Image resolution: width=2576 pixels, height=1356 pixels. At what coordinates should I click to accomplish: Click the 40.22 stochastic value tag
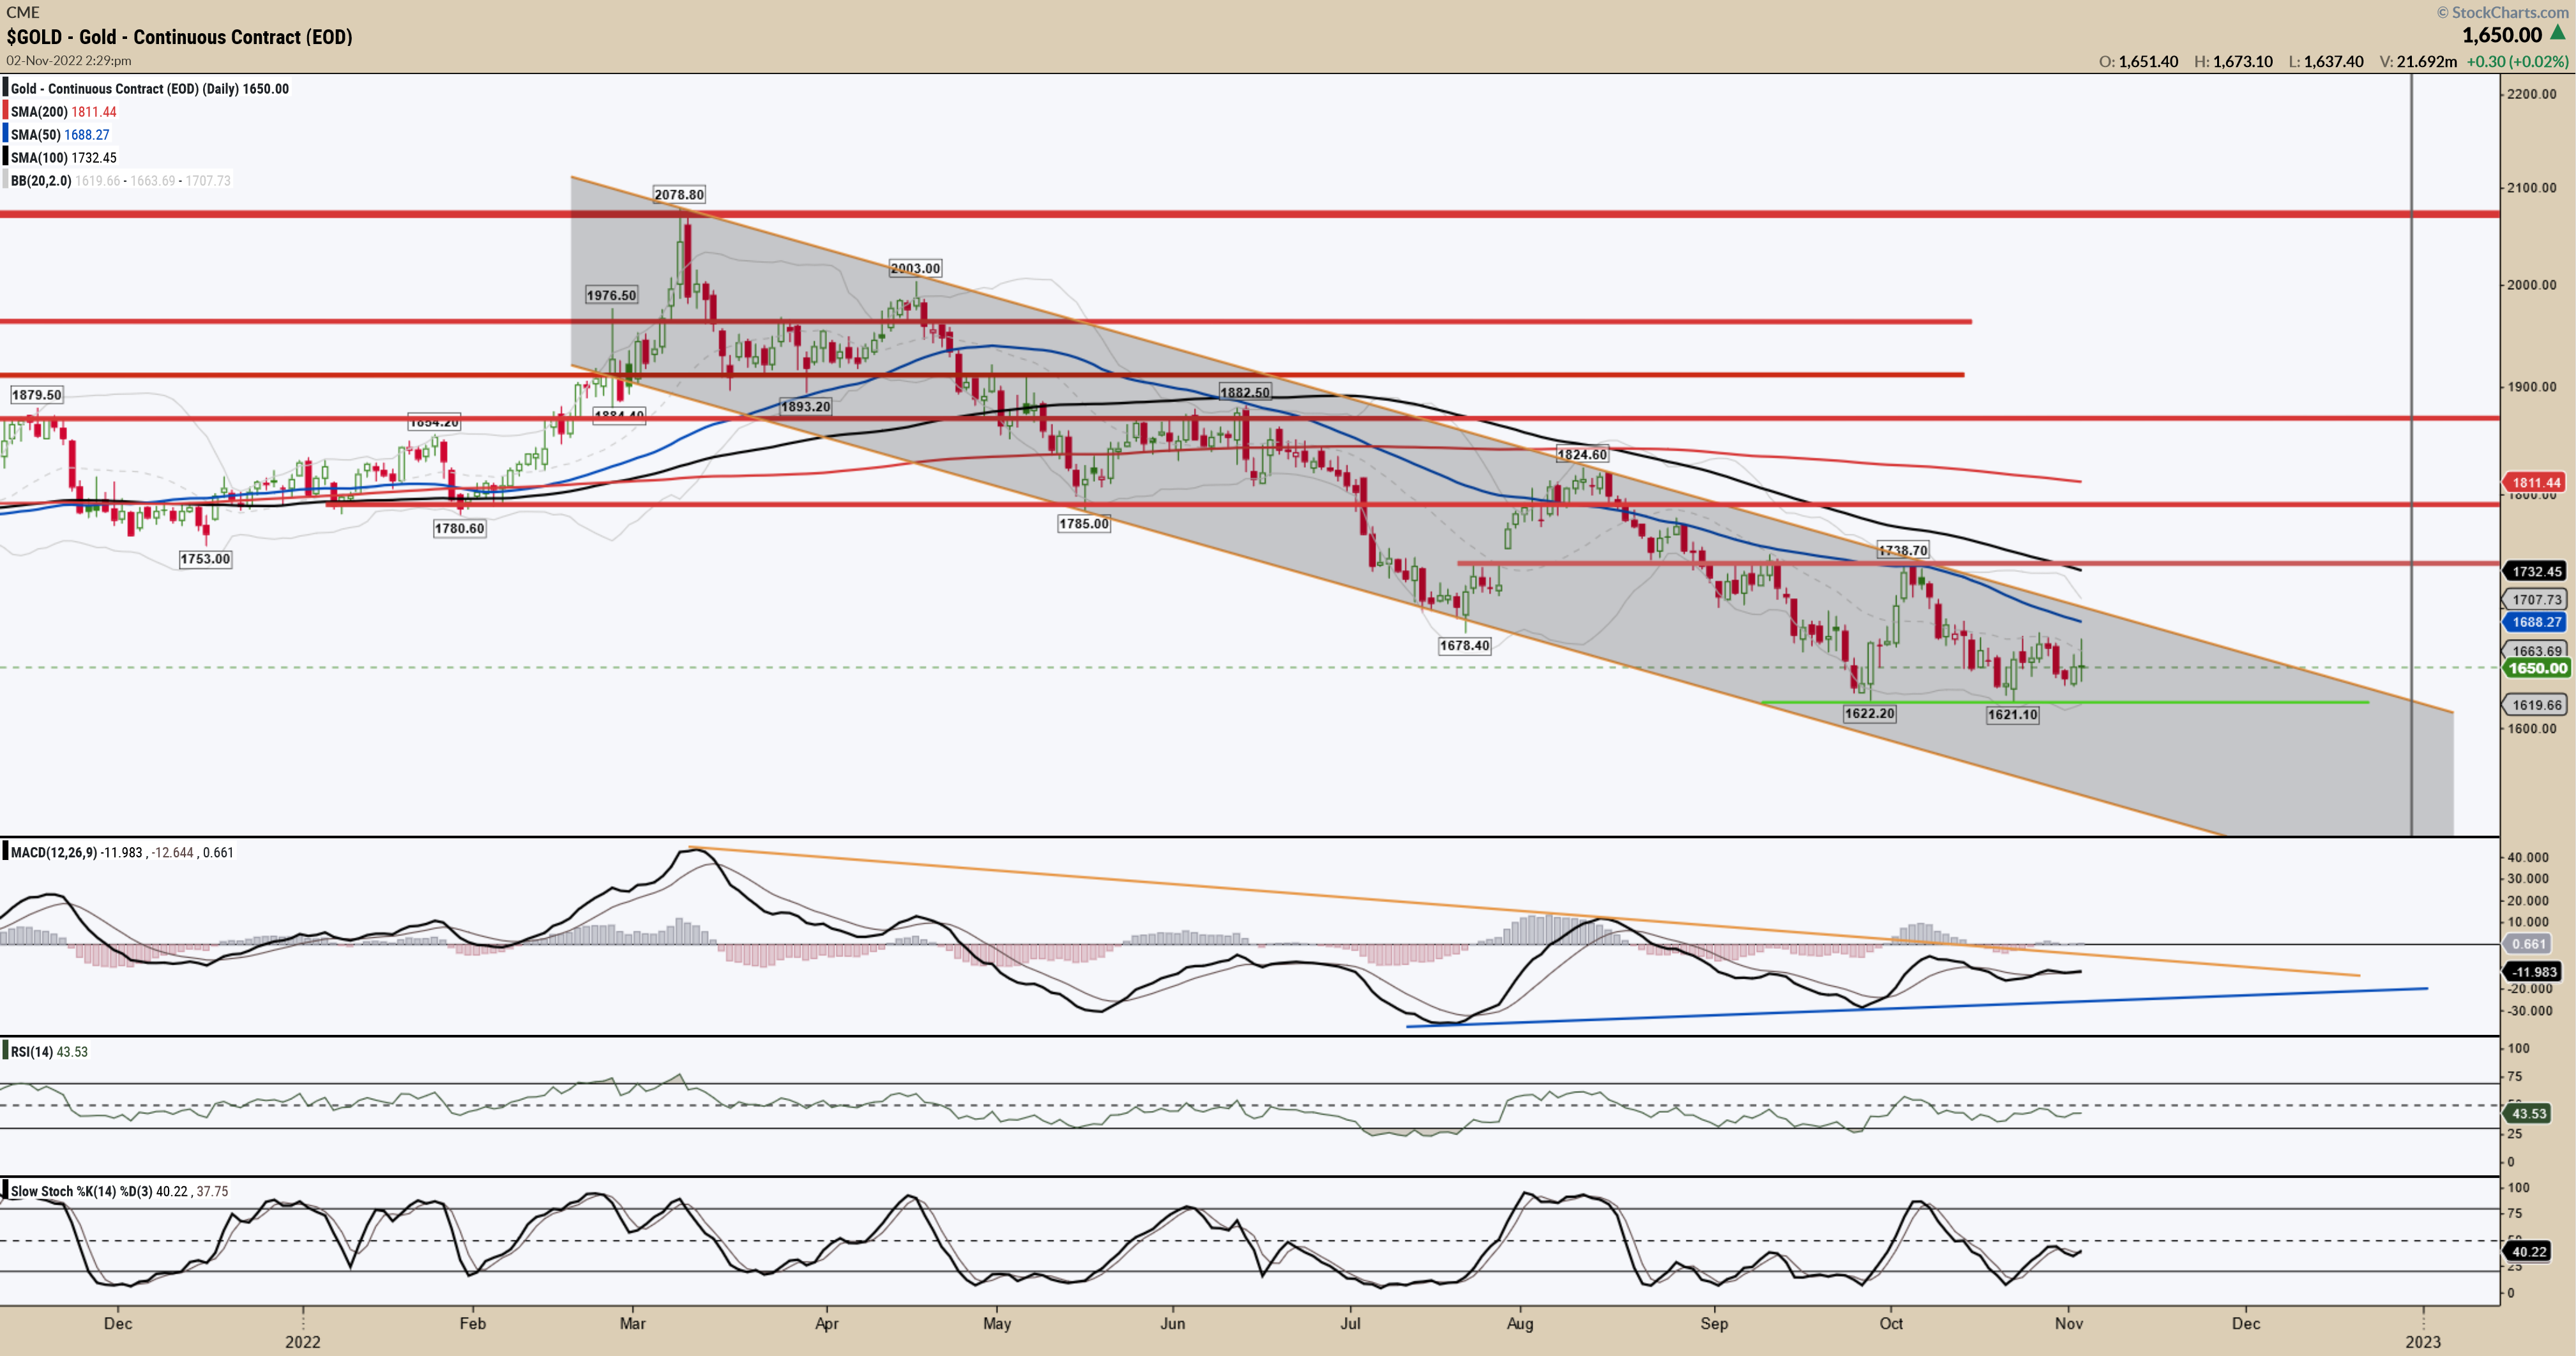pyautogui.click(x=2529, y=1252)
